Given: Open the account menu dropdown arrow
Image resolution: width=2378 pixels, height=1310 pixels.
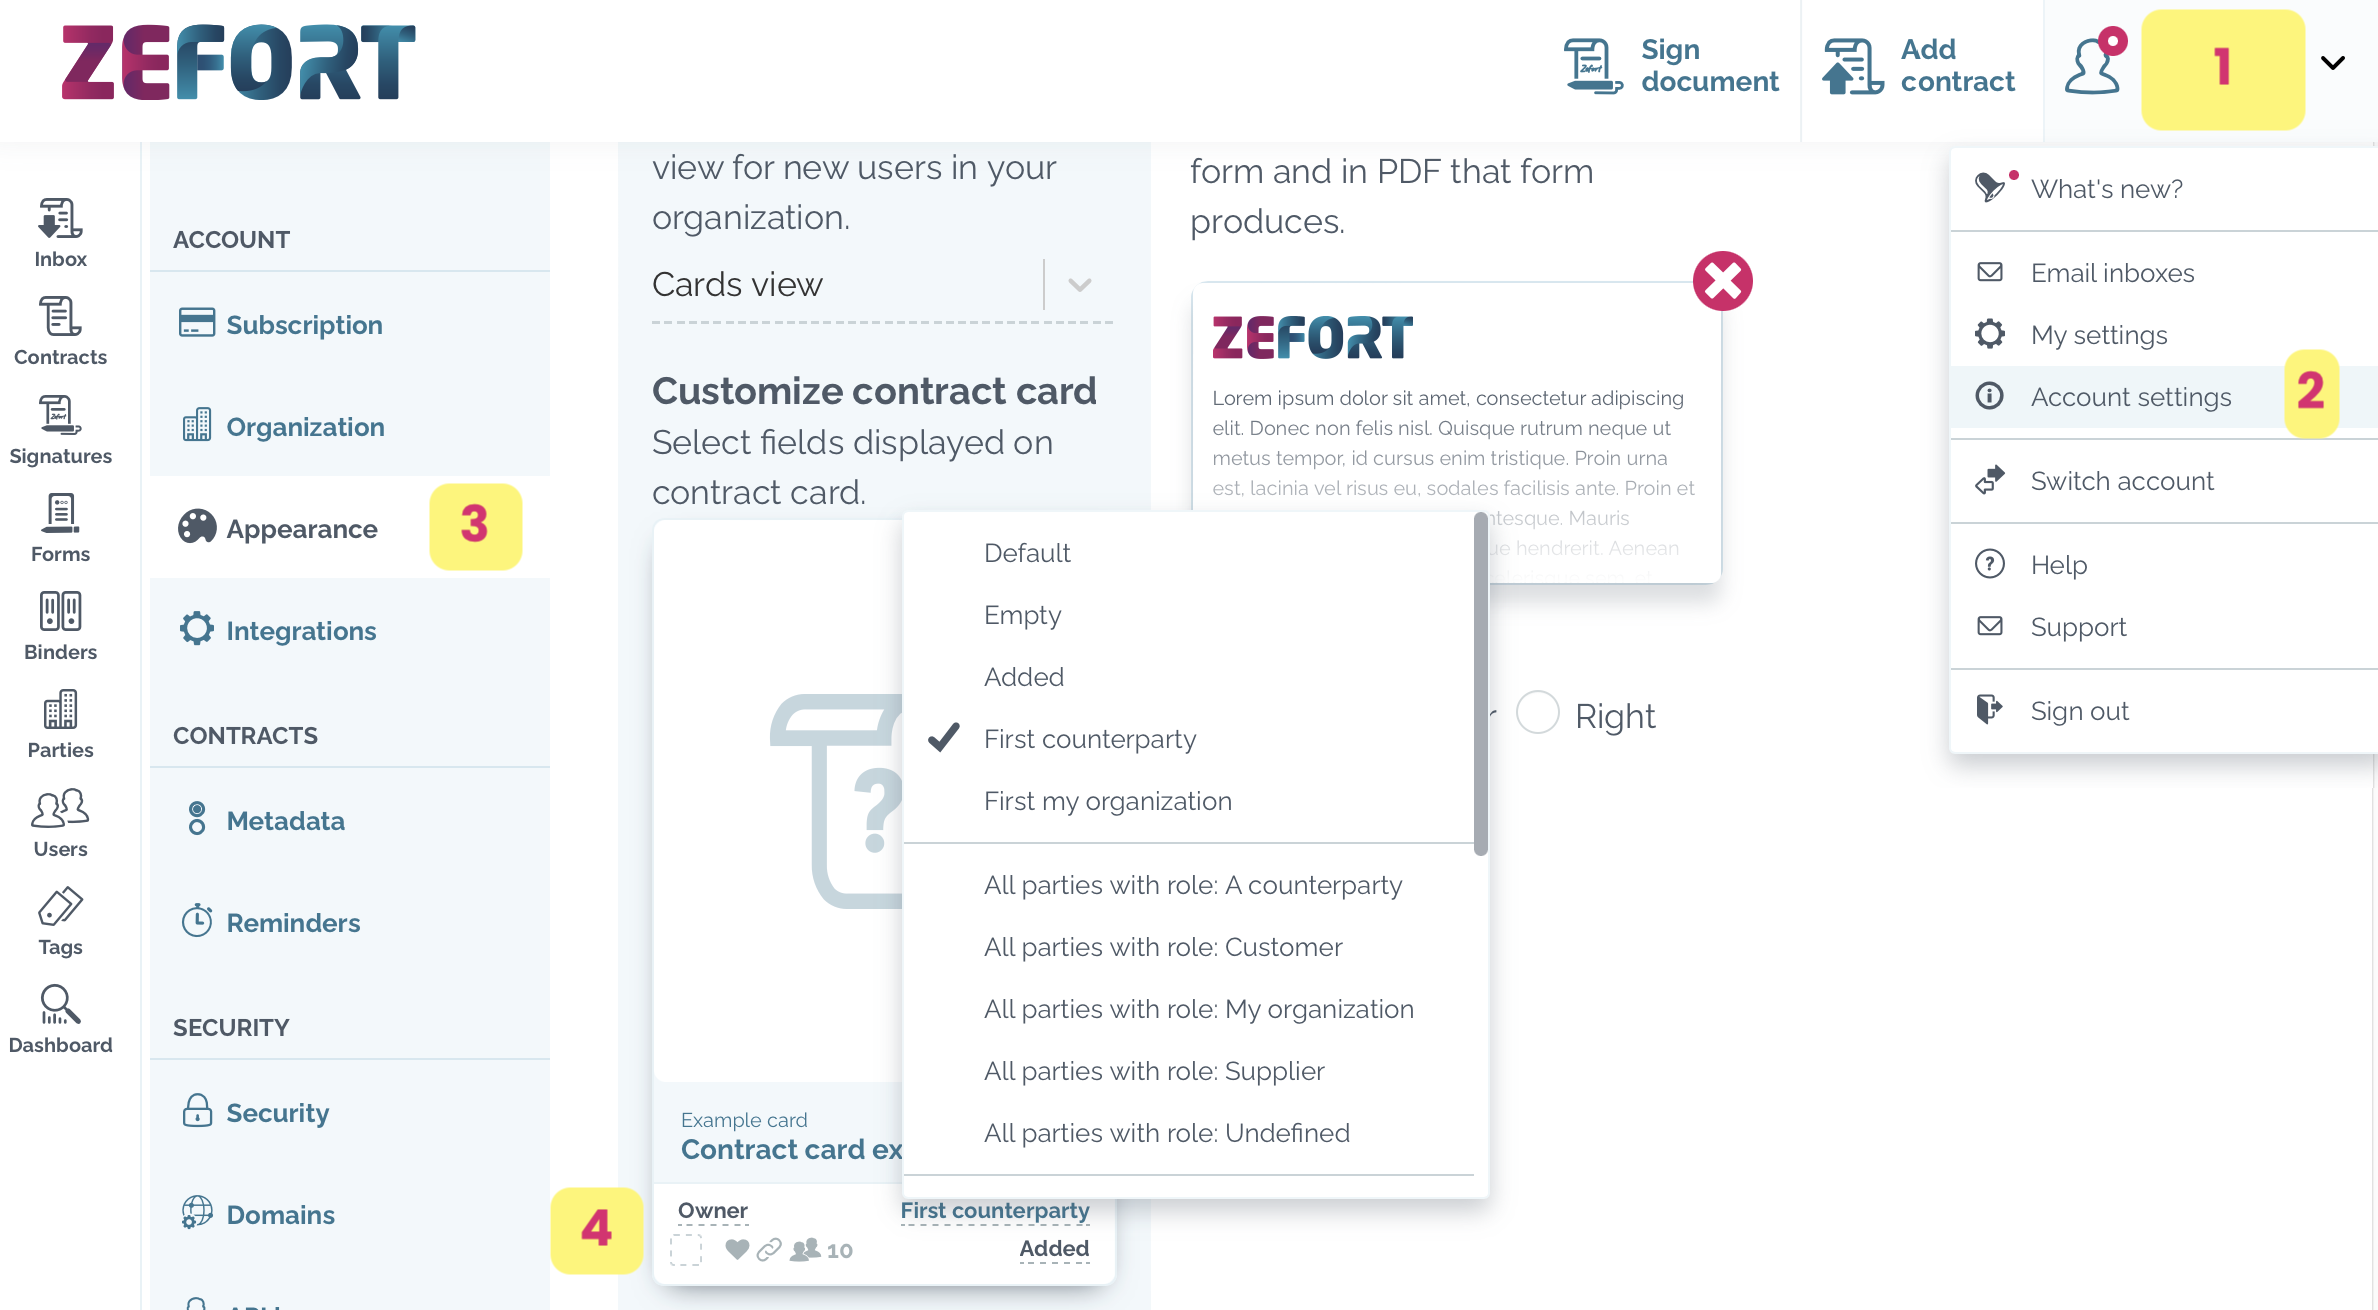Looking at the screenshot, I should [x=2336, y=65].
